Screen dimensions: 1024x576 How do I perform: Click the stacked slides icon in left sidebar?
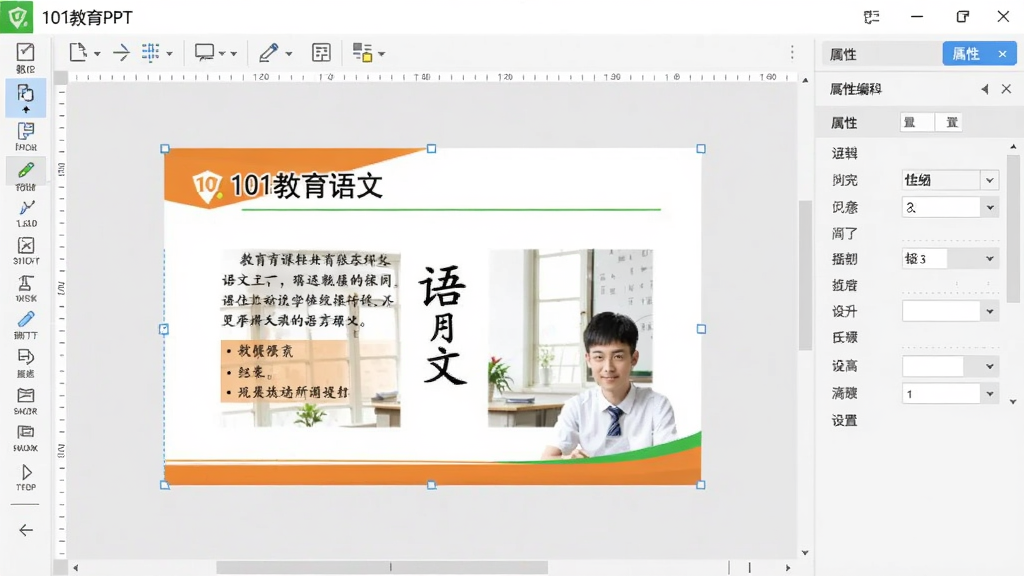pyautogui.click(x=25, y=432)
